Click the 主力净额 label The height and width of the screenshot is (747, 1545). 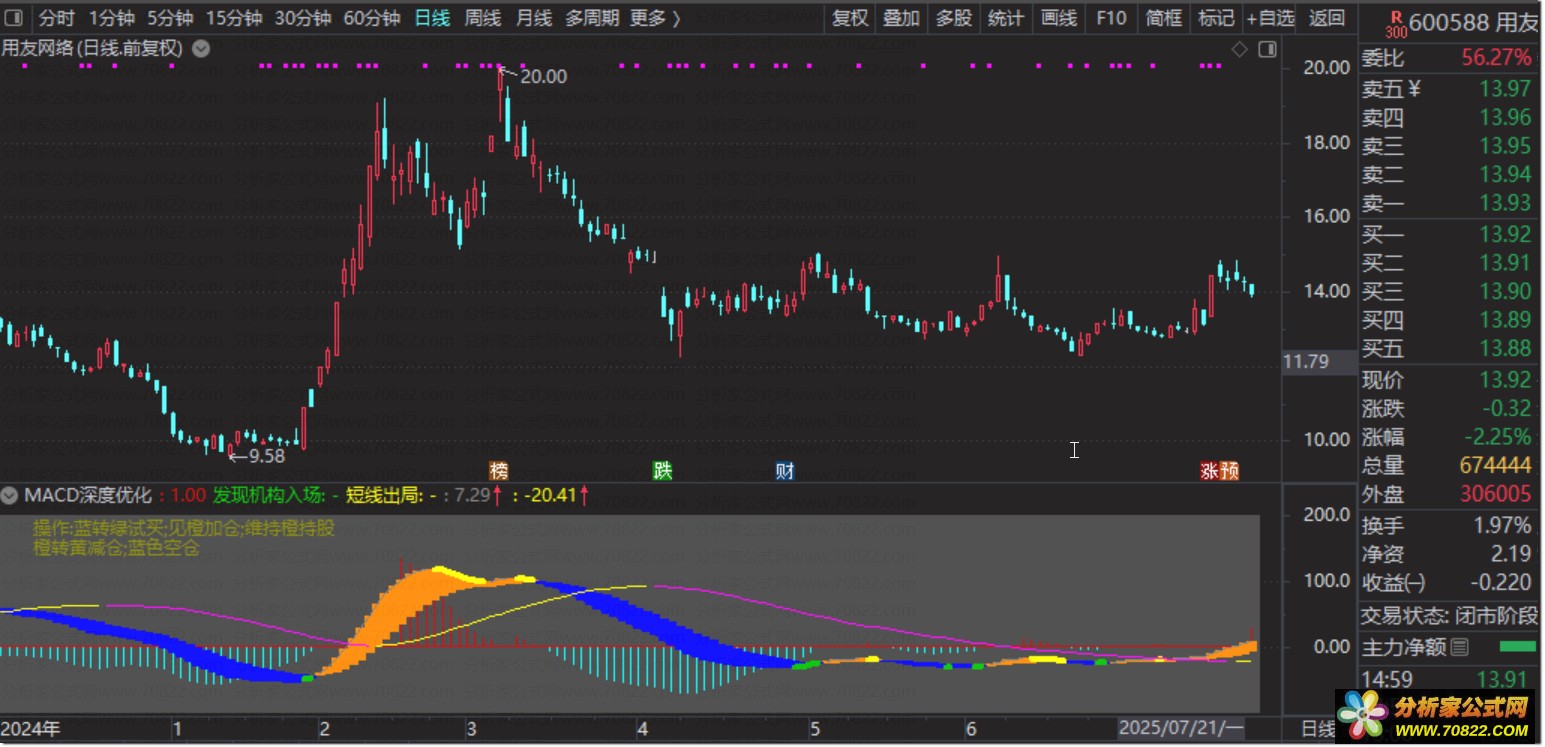1403,647
